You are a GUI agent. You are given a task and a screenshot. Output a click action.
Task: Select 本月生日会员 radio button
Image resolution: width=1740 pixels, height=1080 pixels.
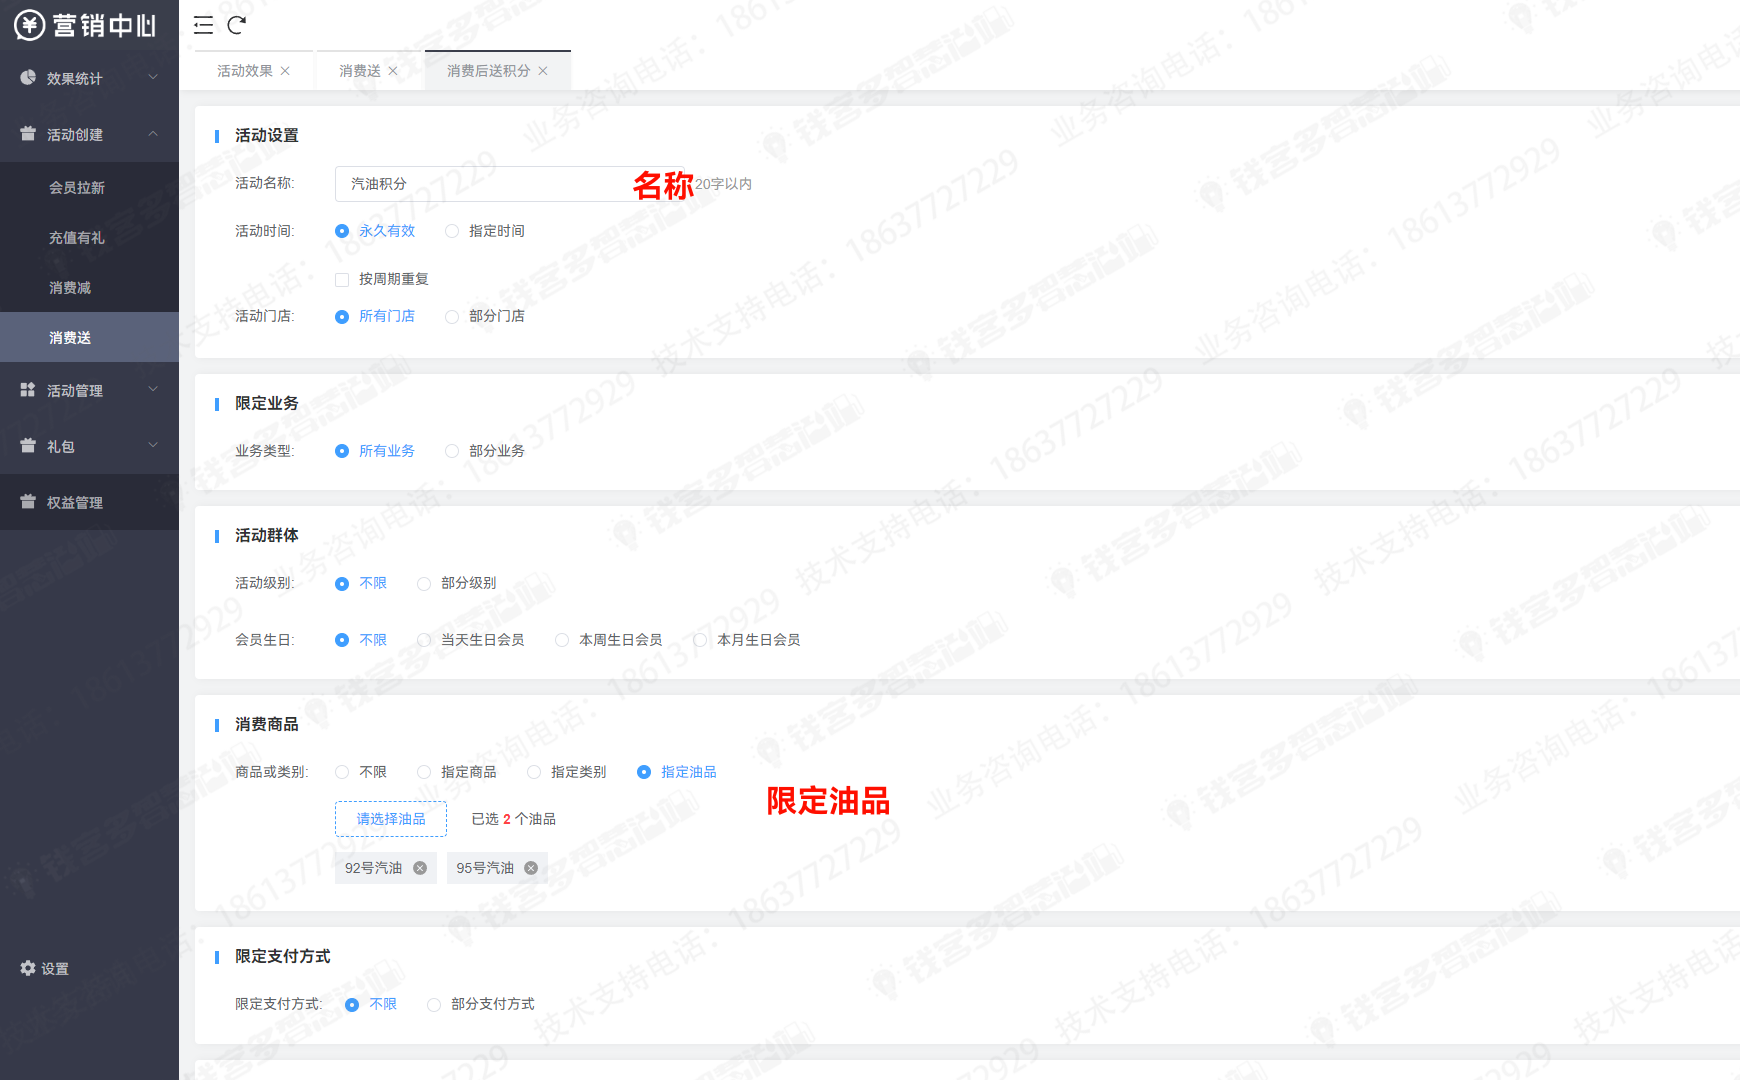click(700, 640)
